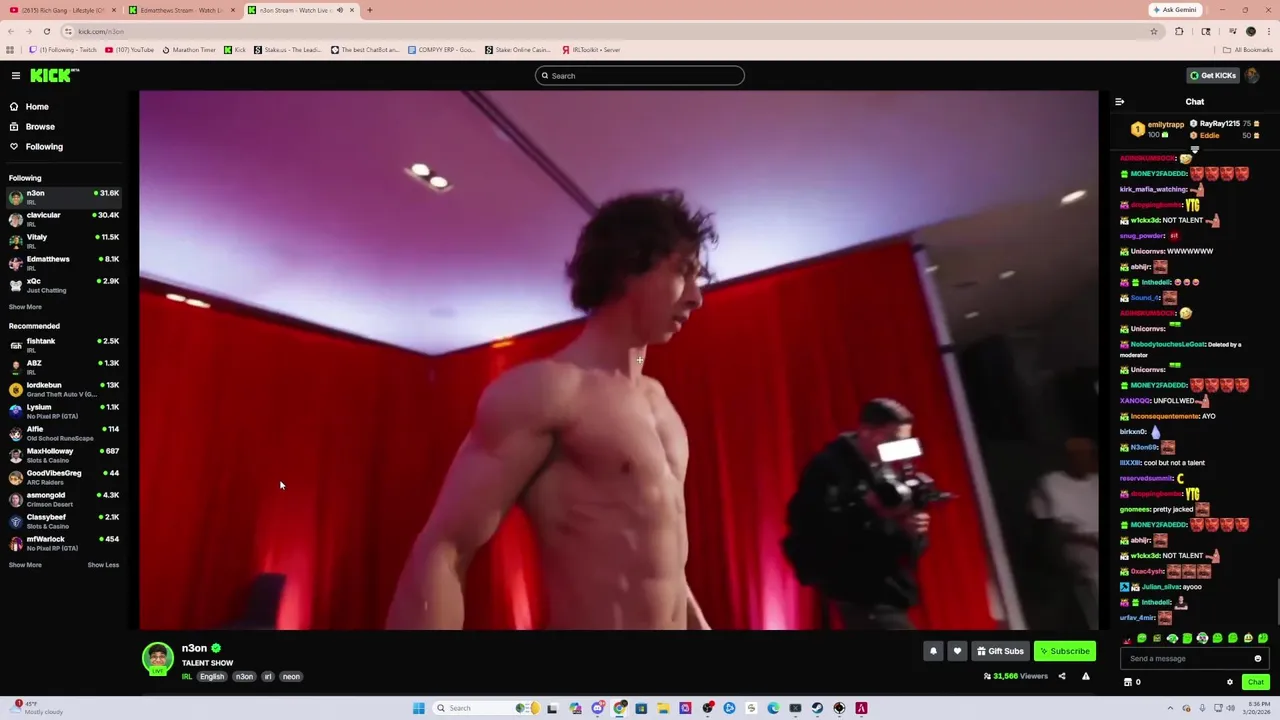Viewport: 1280px width, 720px height.
Task: Click Gift Subs button
Action: 1000,651
